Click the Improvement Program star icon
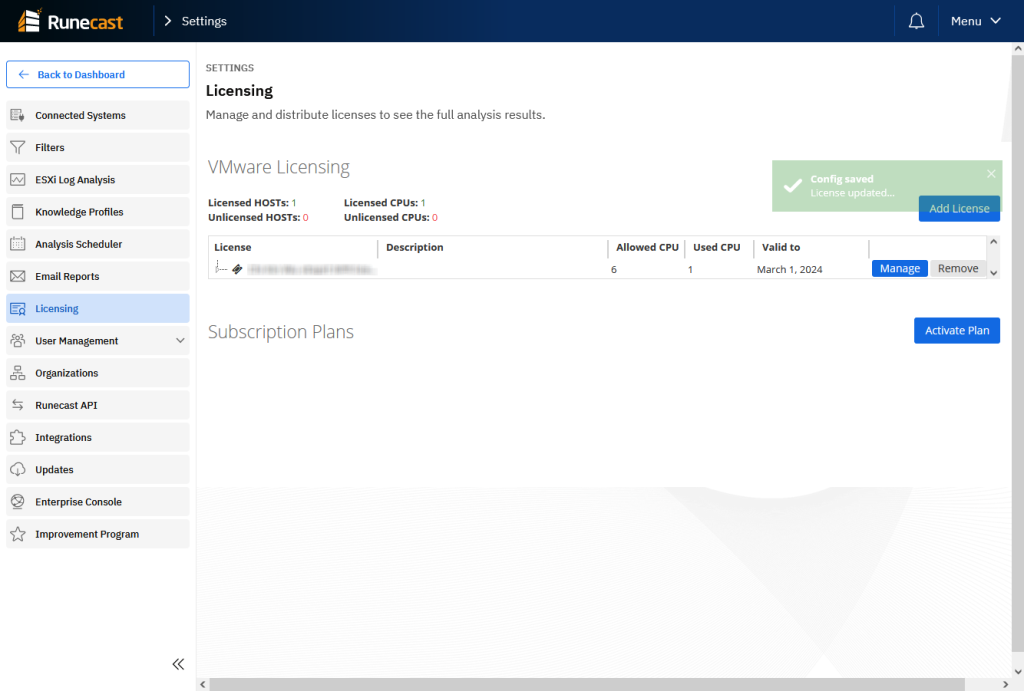The image size is (1024, 691). [18, 534]
